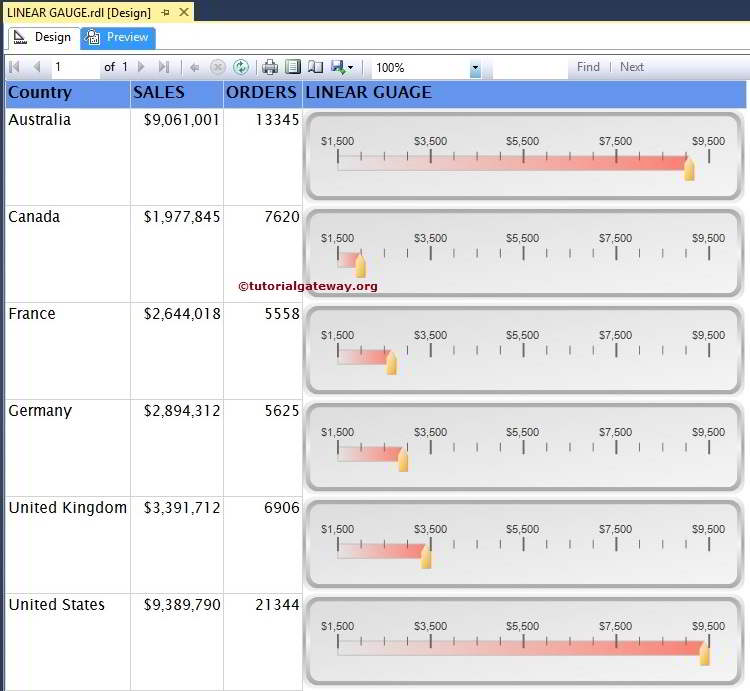Refresh the report preview
The height and width of the screenshot is (691, 750).
pyautogui.click(x=241, y=67)
